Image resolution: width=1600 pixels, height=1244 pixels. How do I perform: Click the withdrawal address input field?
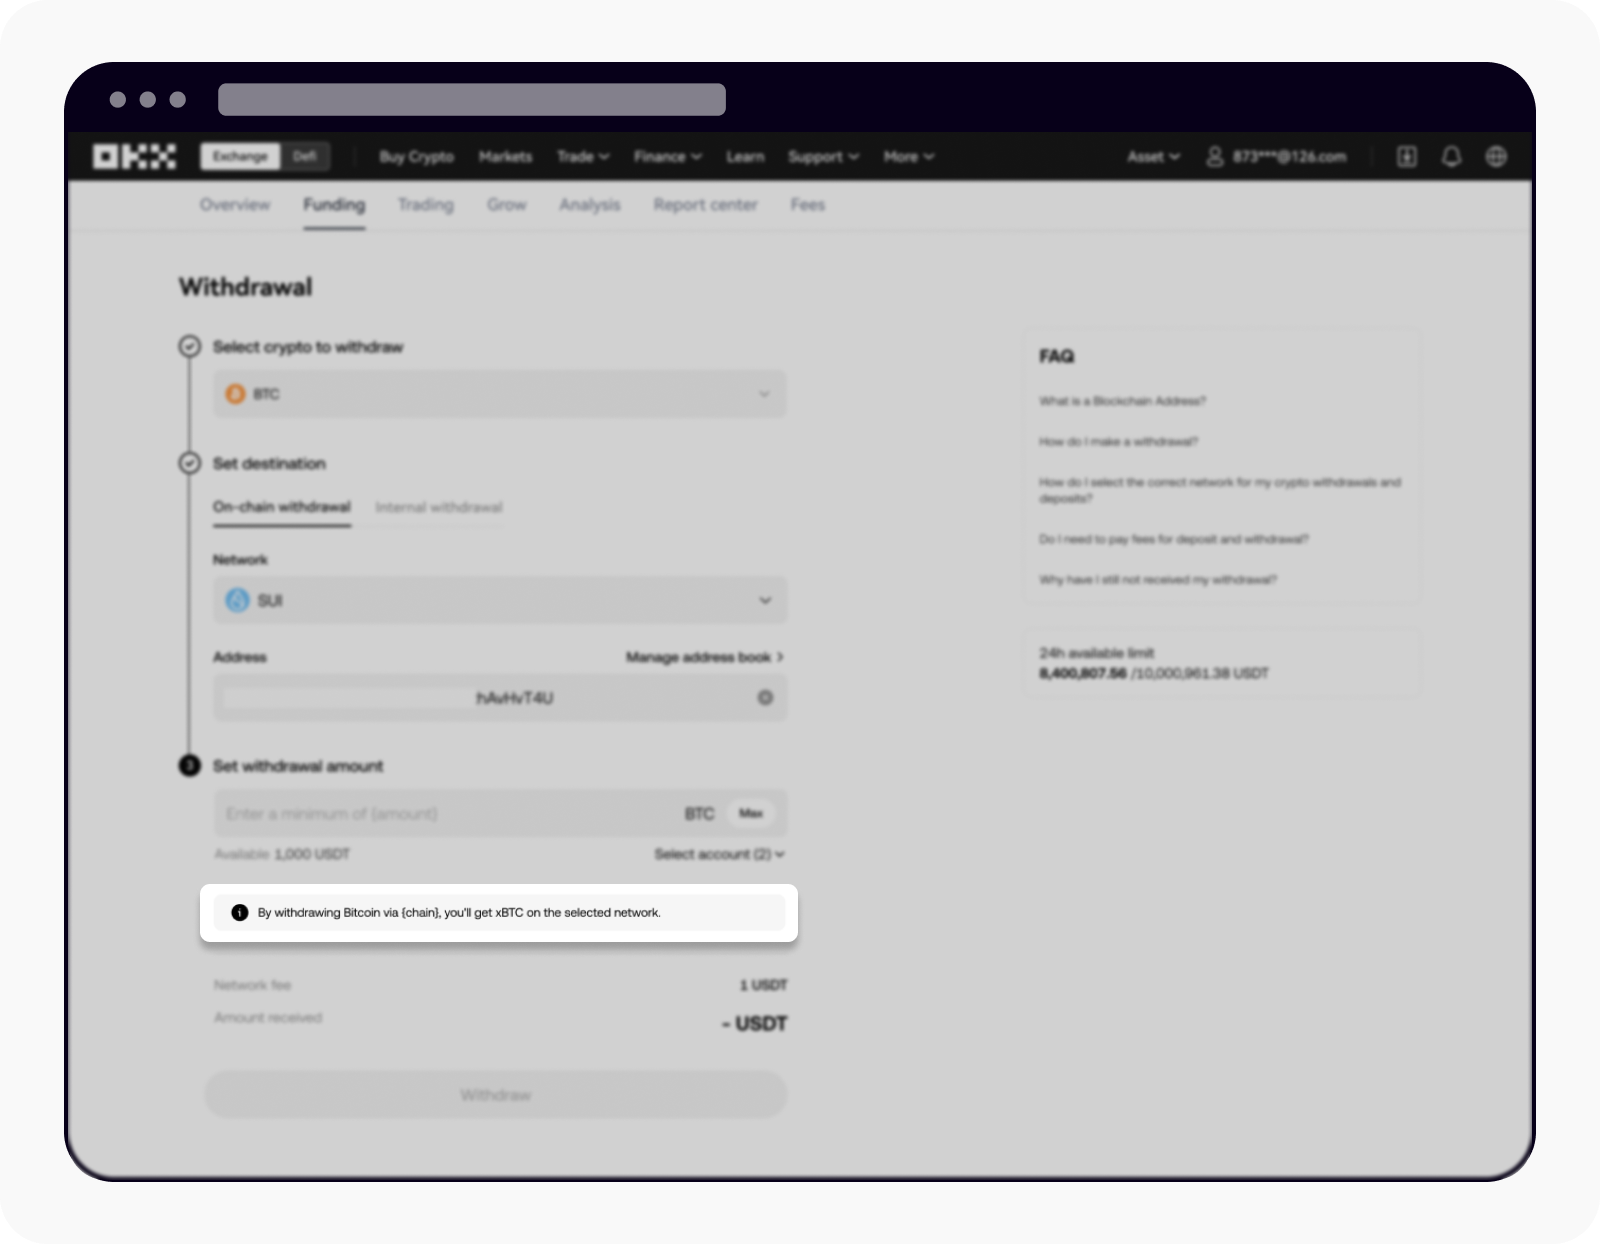click(500, 698)
